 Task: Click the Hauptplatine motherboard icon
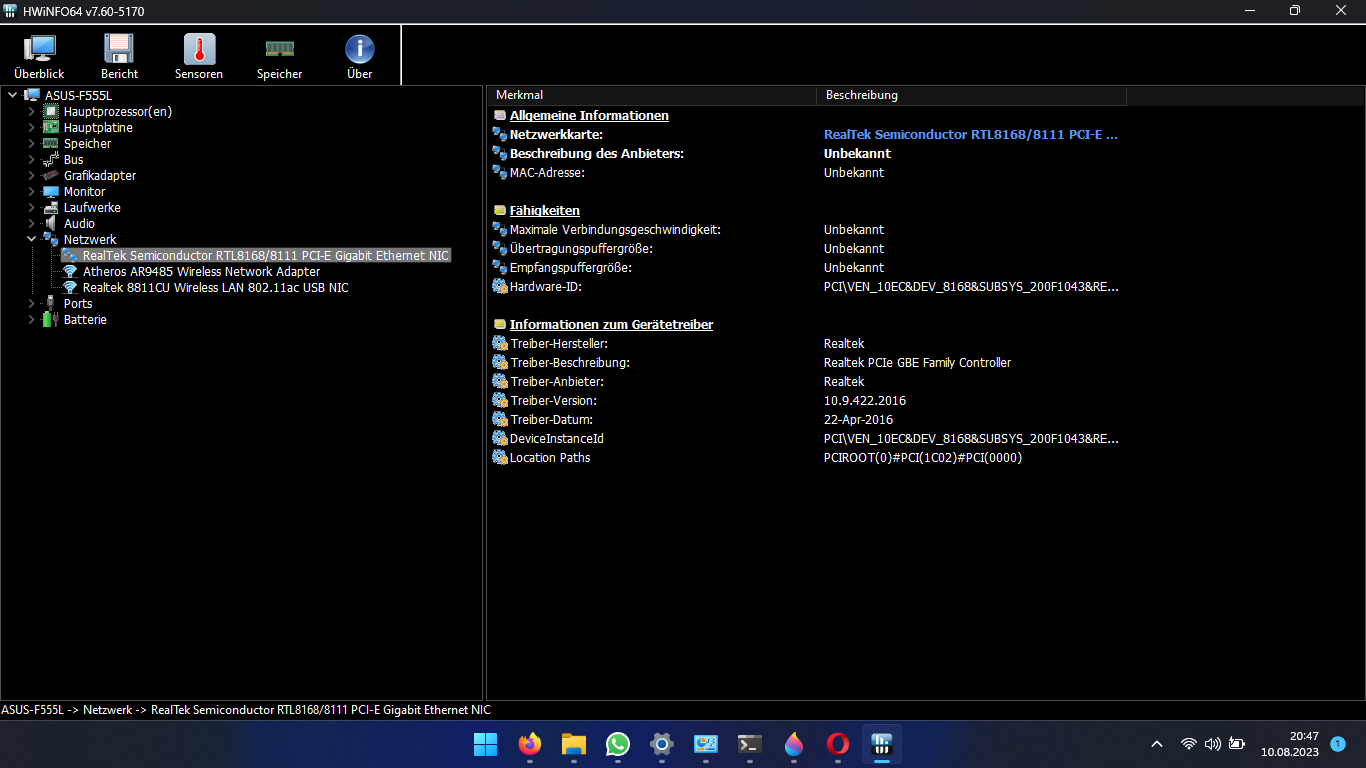pyautogui.click(x=50, y=127)
